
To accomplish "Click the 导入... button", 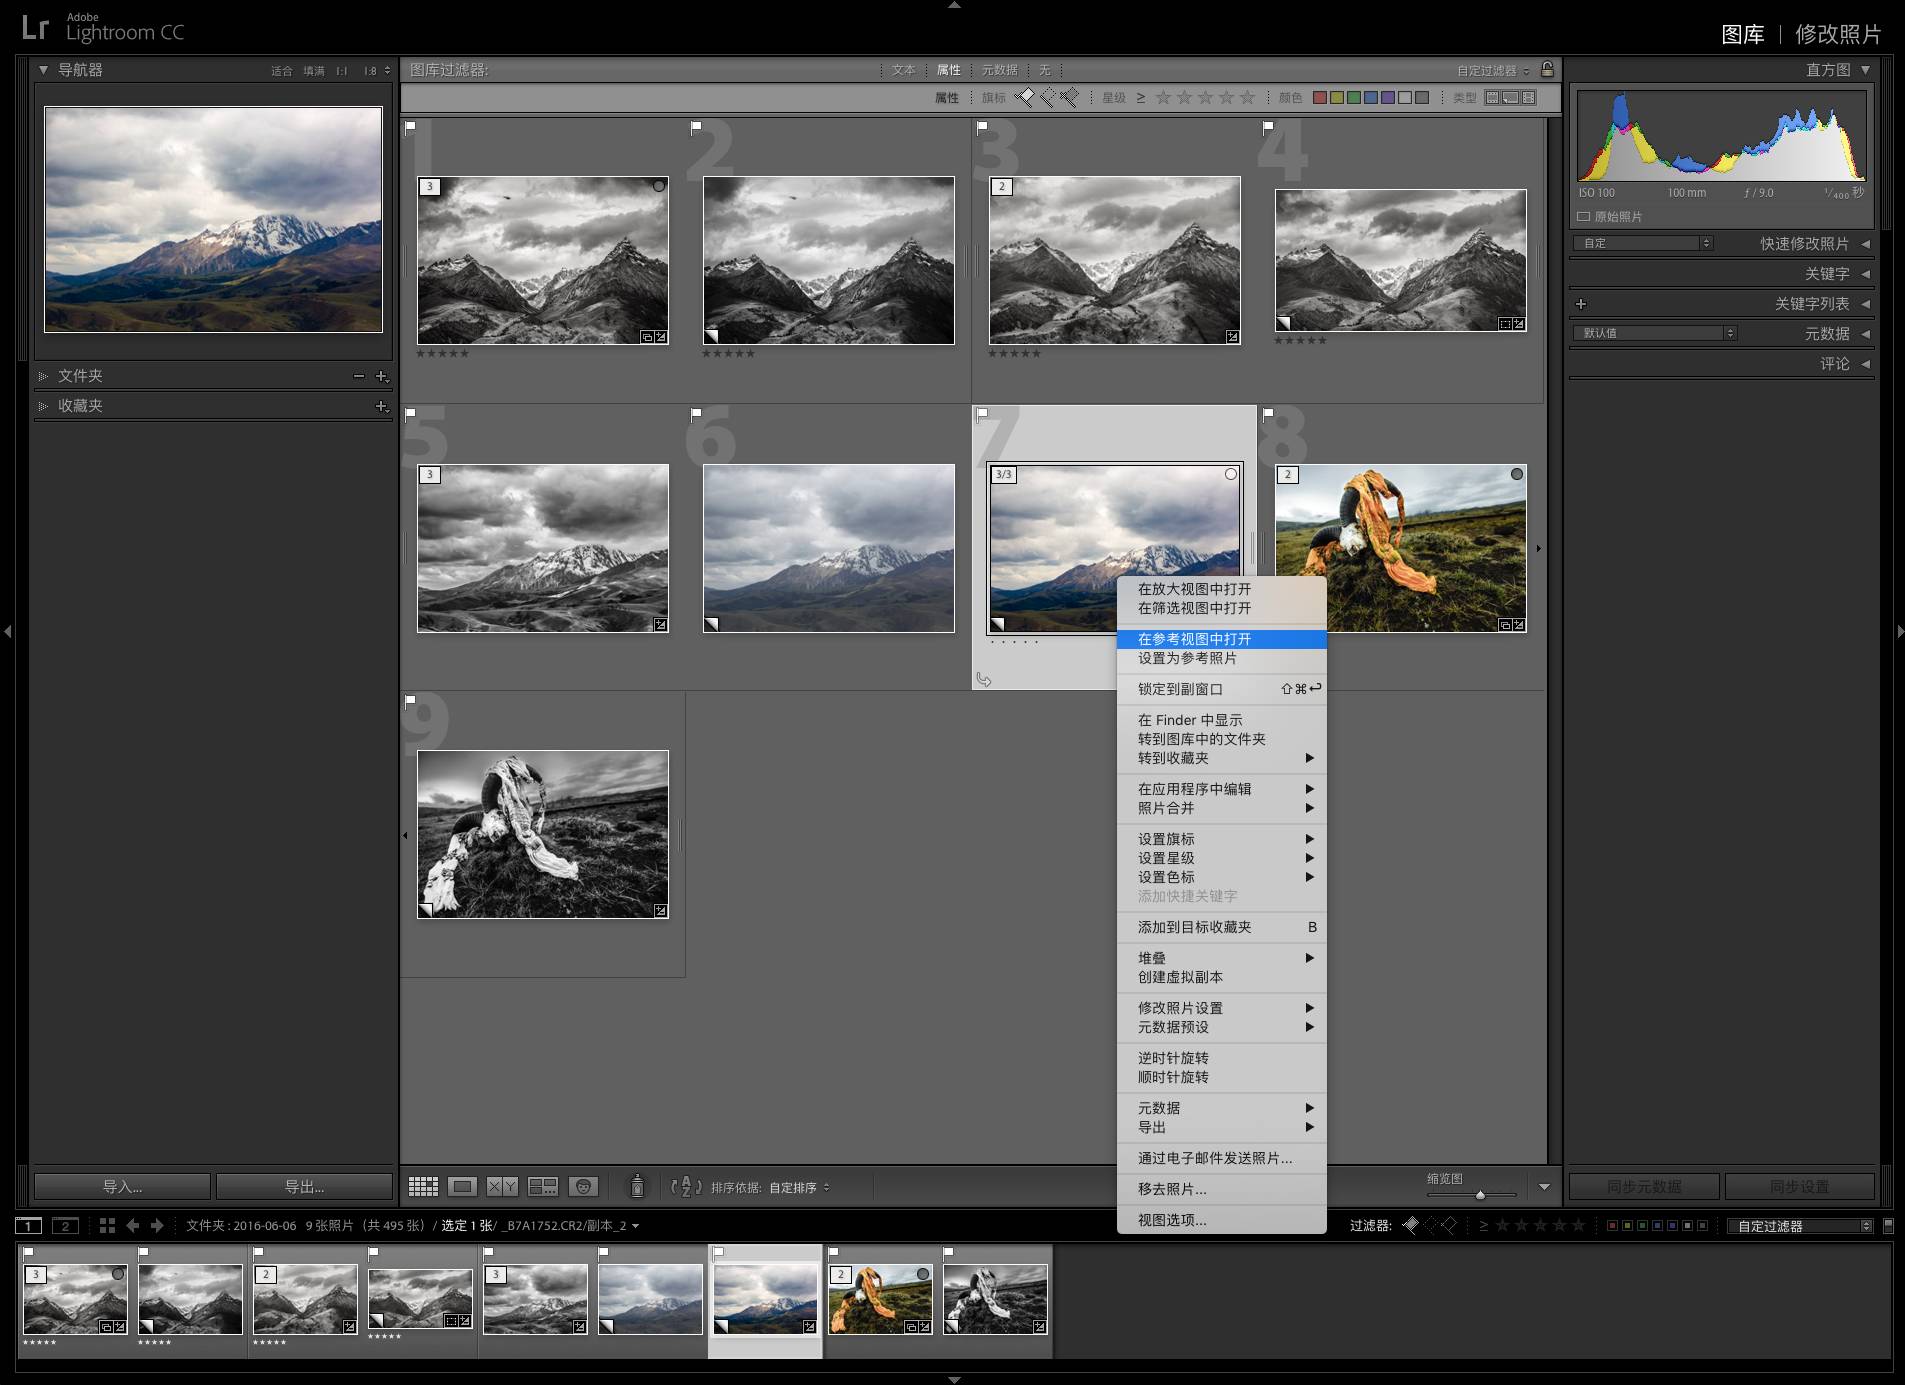I will [122, 1187].
